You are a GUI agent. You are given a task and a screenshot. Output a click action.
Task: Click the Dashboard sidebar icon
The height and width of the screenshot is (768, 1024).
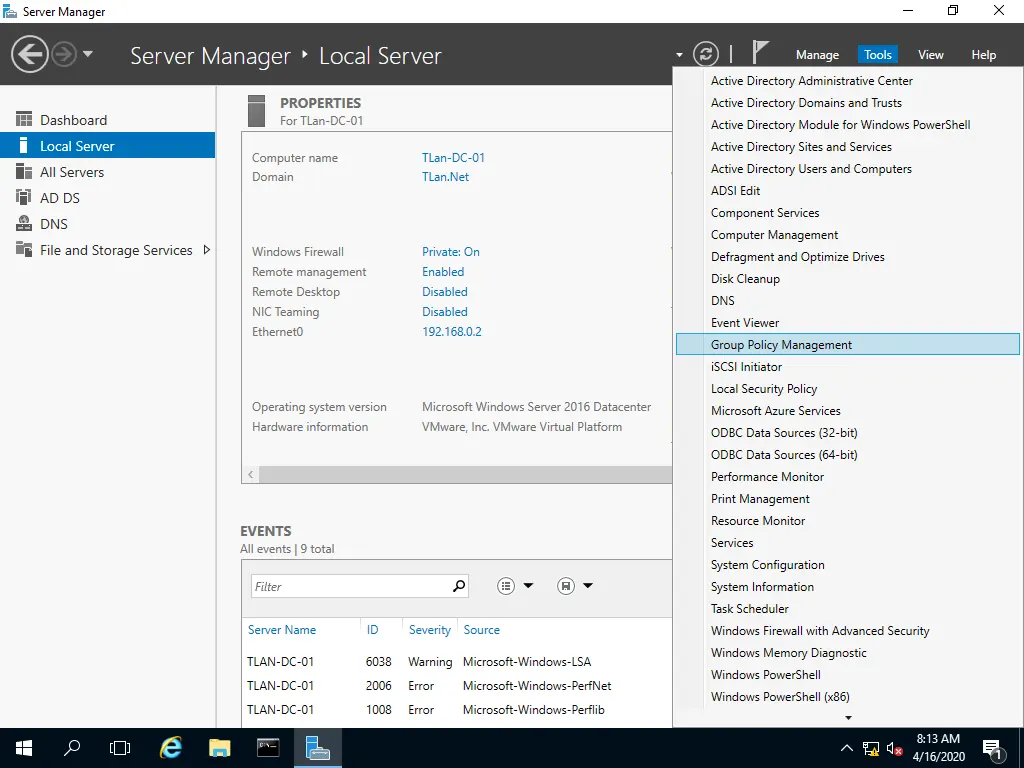pyautogui.click(x=24, y=119)
